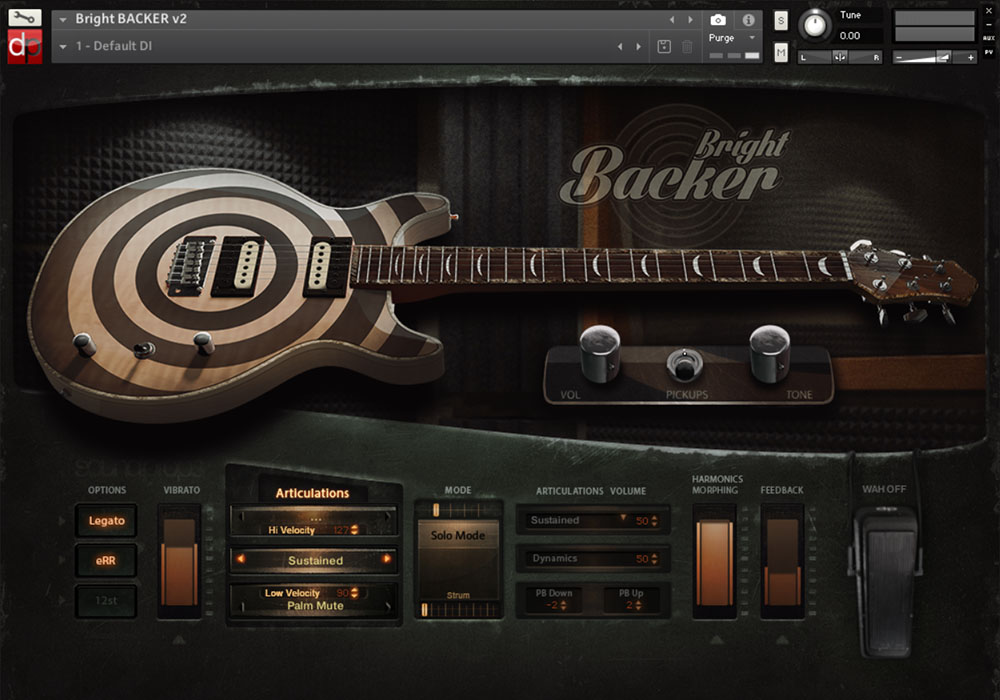Solo the instrument with S button
Screen dimensions: 1000x700
coord(781,21)
